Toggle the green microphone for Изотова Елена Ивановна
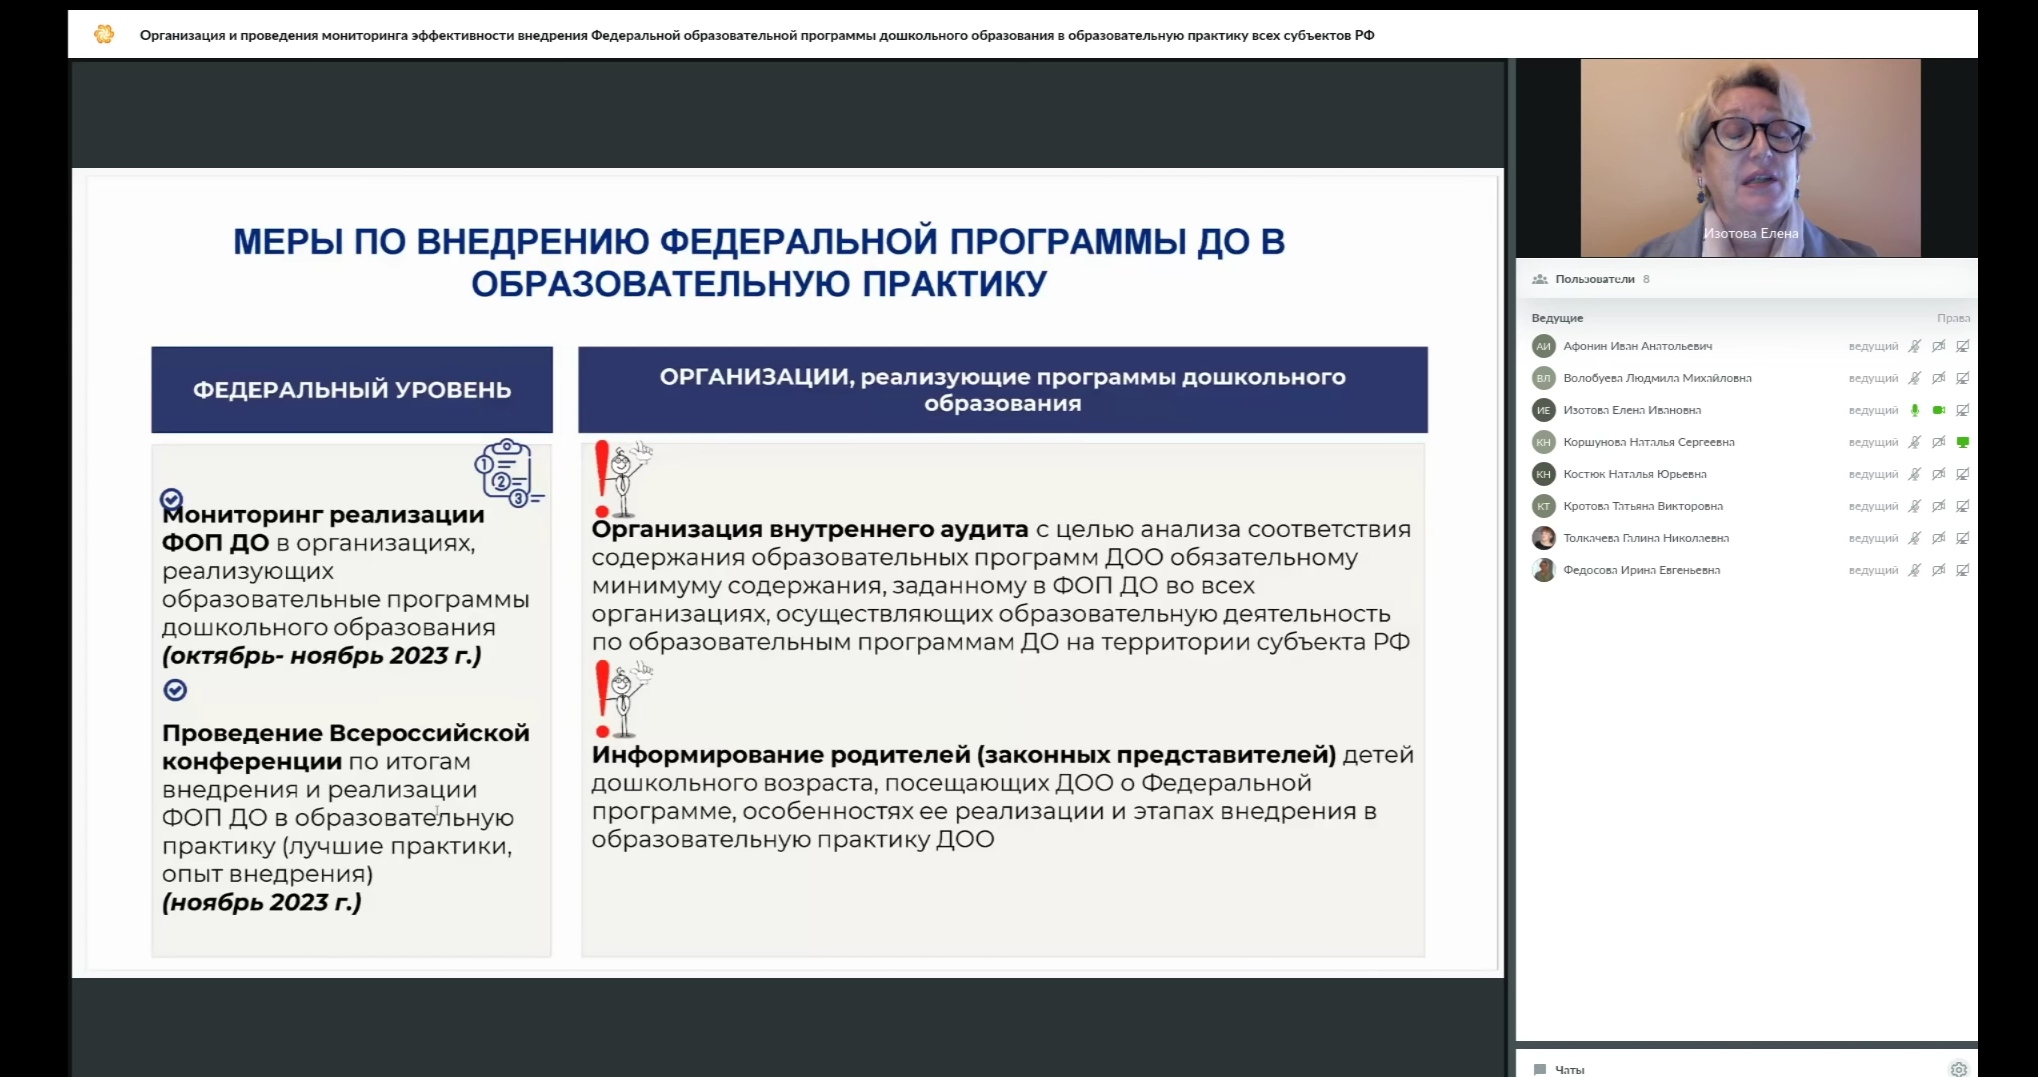Viewport: 2038px width, 1077px height. [x=1914, y=410]
